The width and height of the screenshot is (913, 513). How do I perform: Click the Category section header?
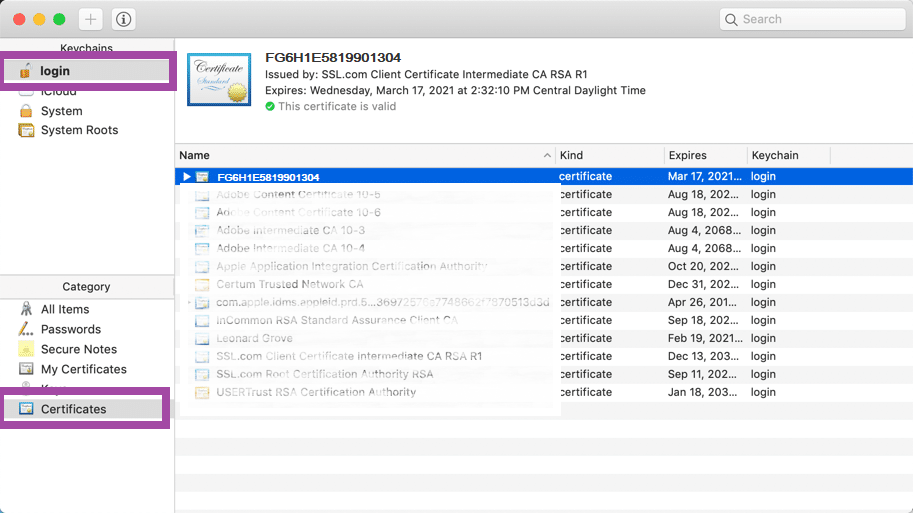[x=86, y=286]
